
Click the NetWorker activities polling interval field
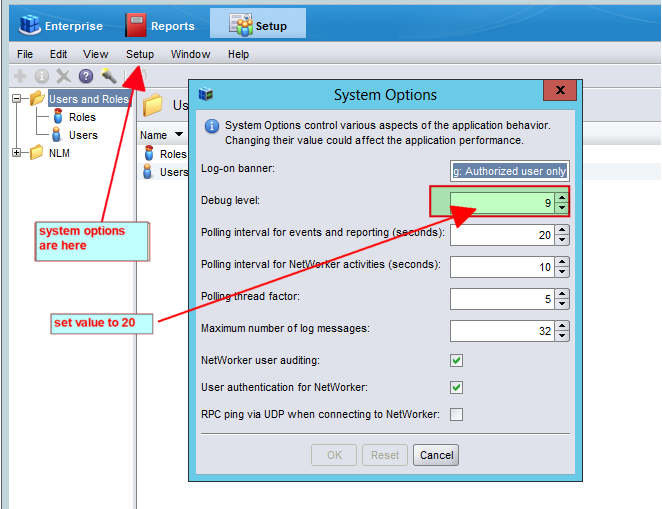pyautogui.click(x=502, y=267)
